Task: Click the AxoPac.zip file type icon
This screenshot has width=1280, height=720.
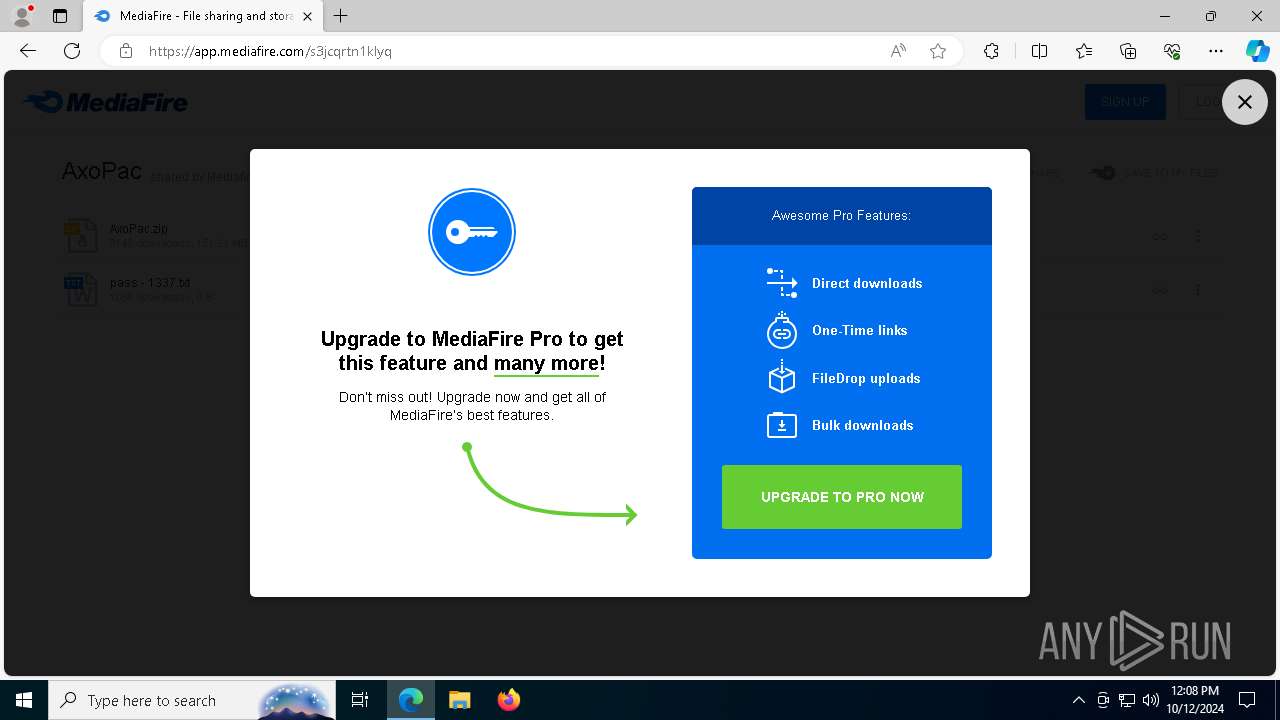Action: tap(80, 236)
